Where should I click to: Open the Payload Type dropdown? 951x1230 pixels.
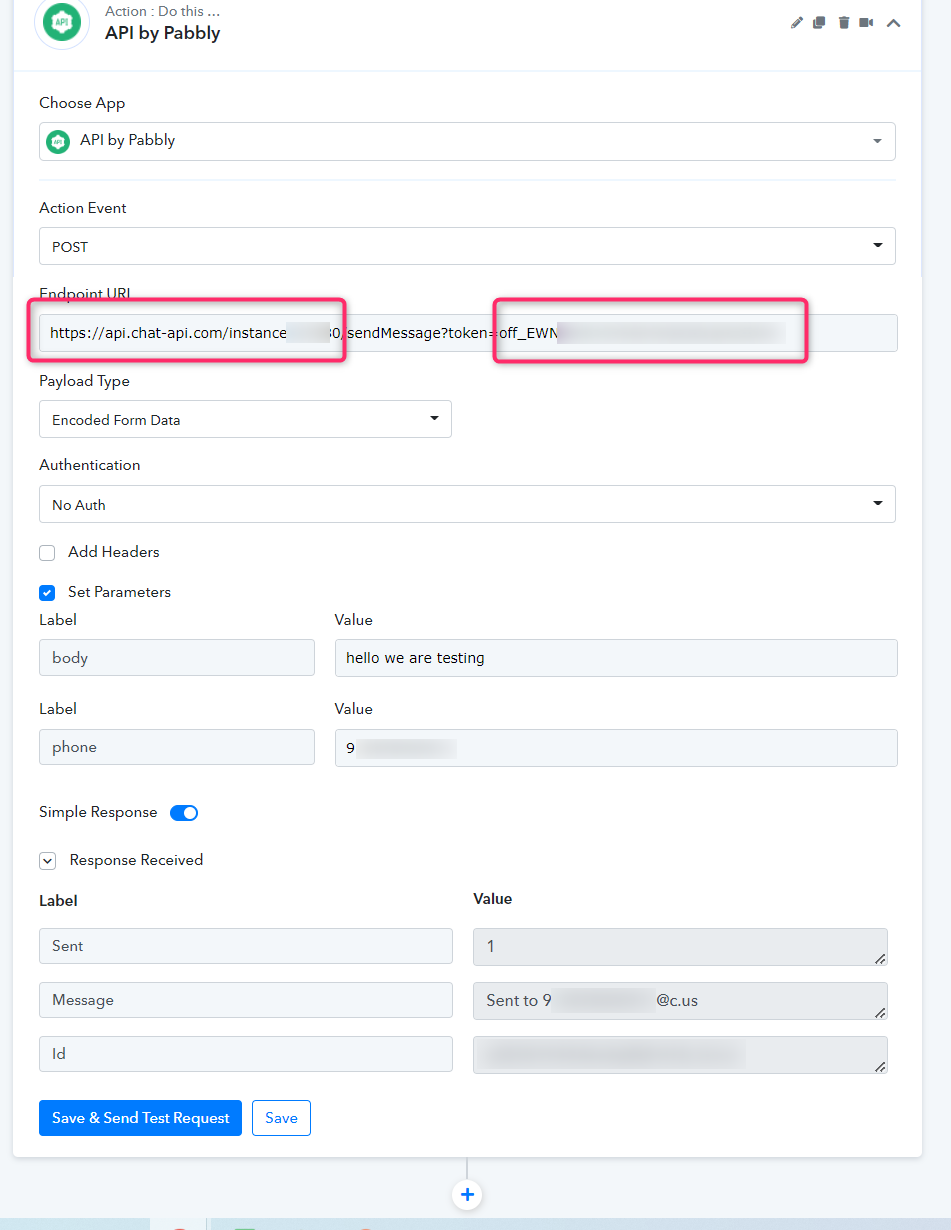point(245,420)
